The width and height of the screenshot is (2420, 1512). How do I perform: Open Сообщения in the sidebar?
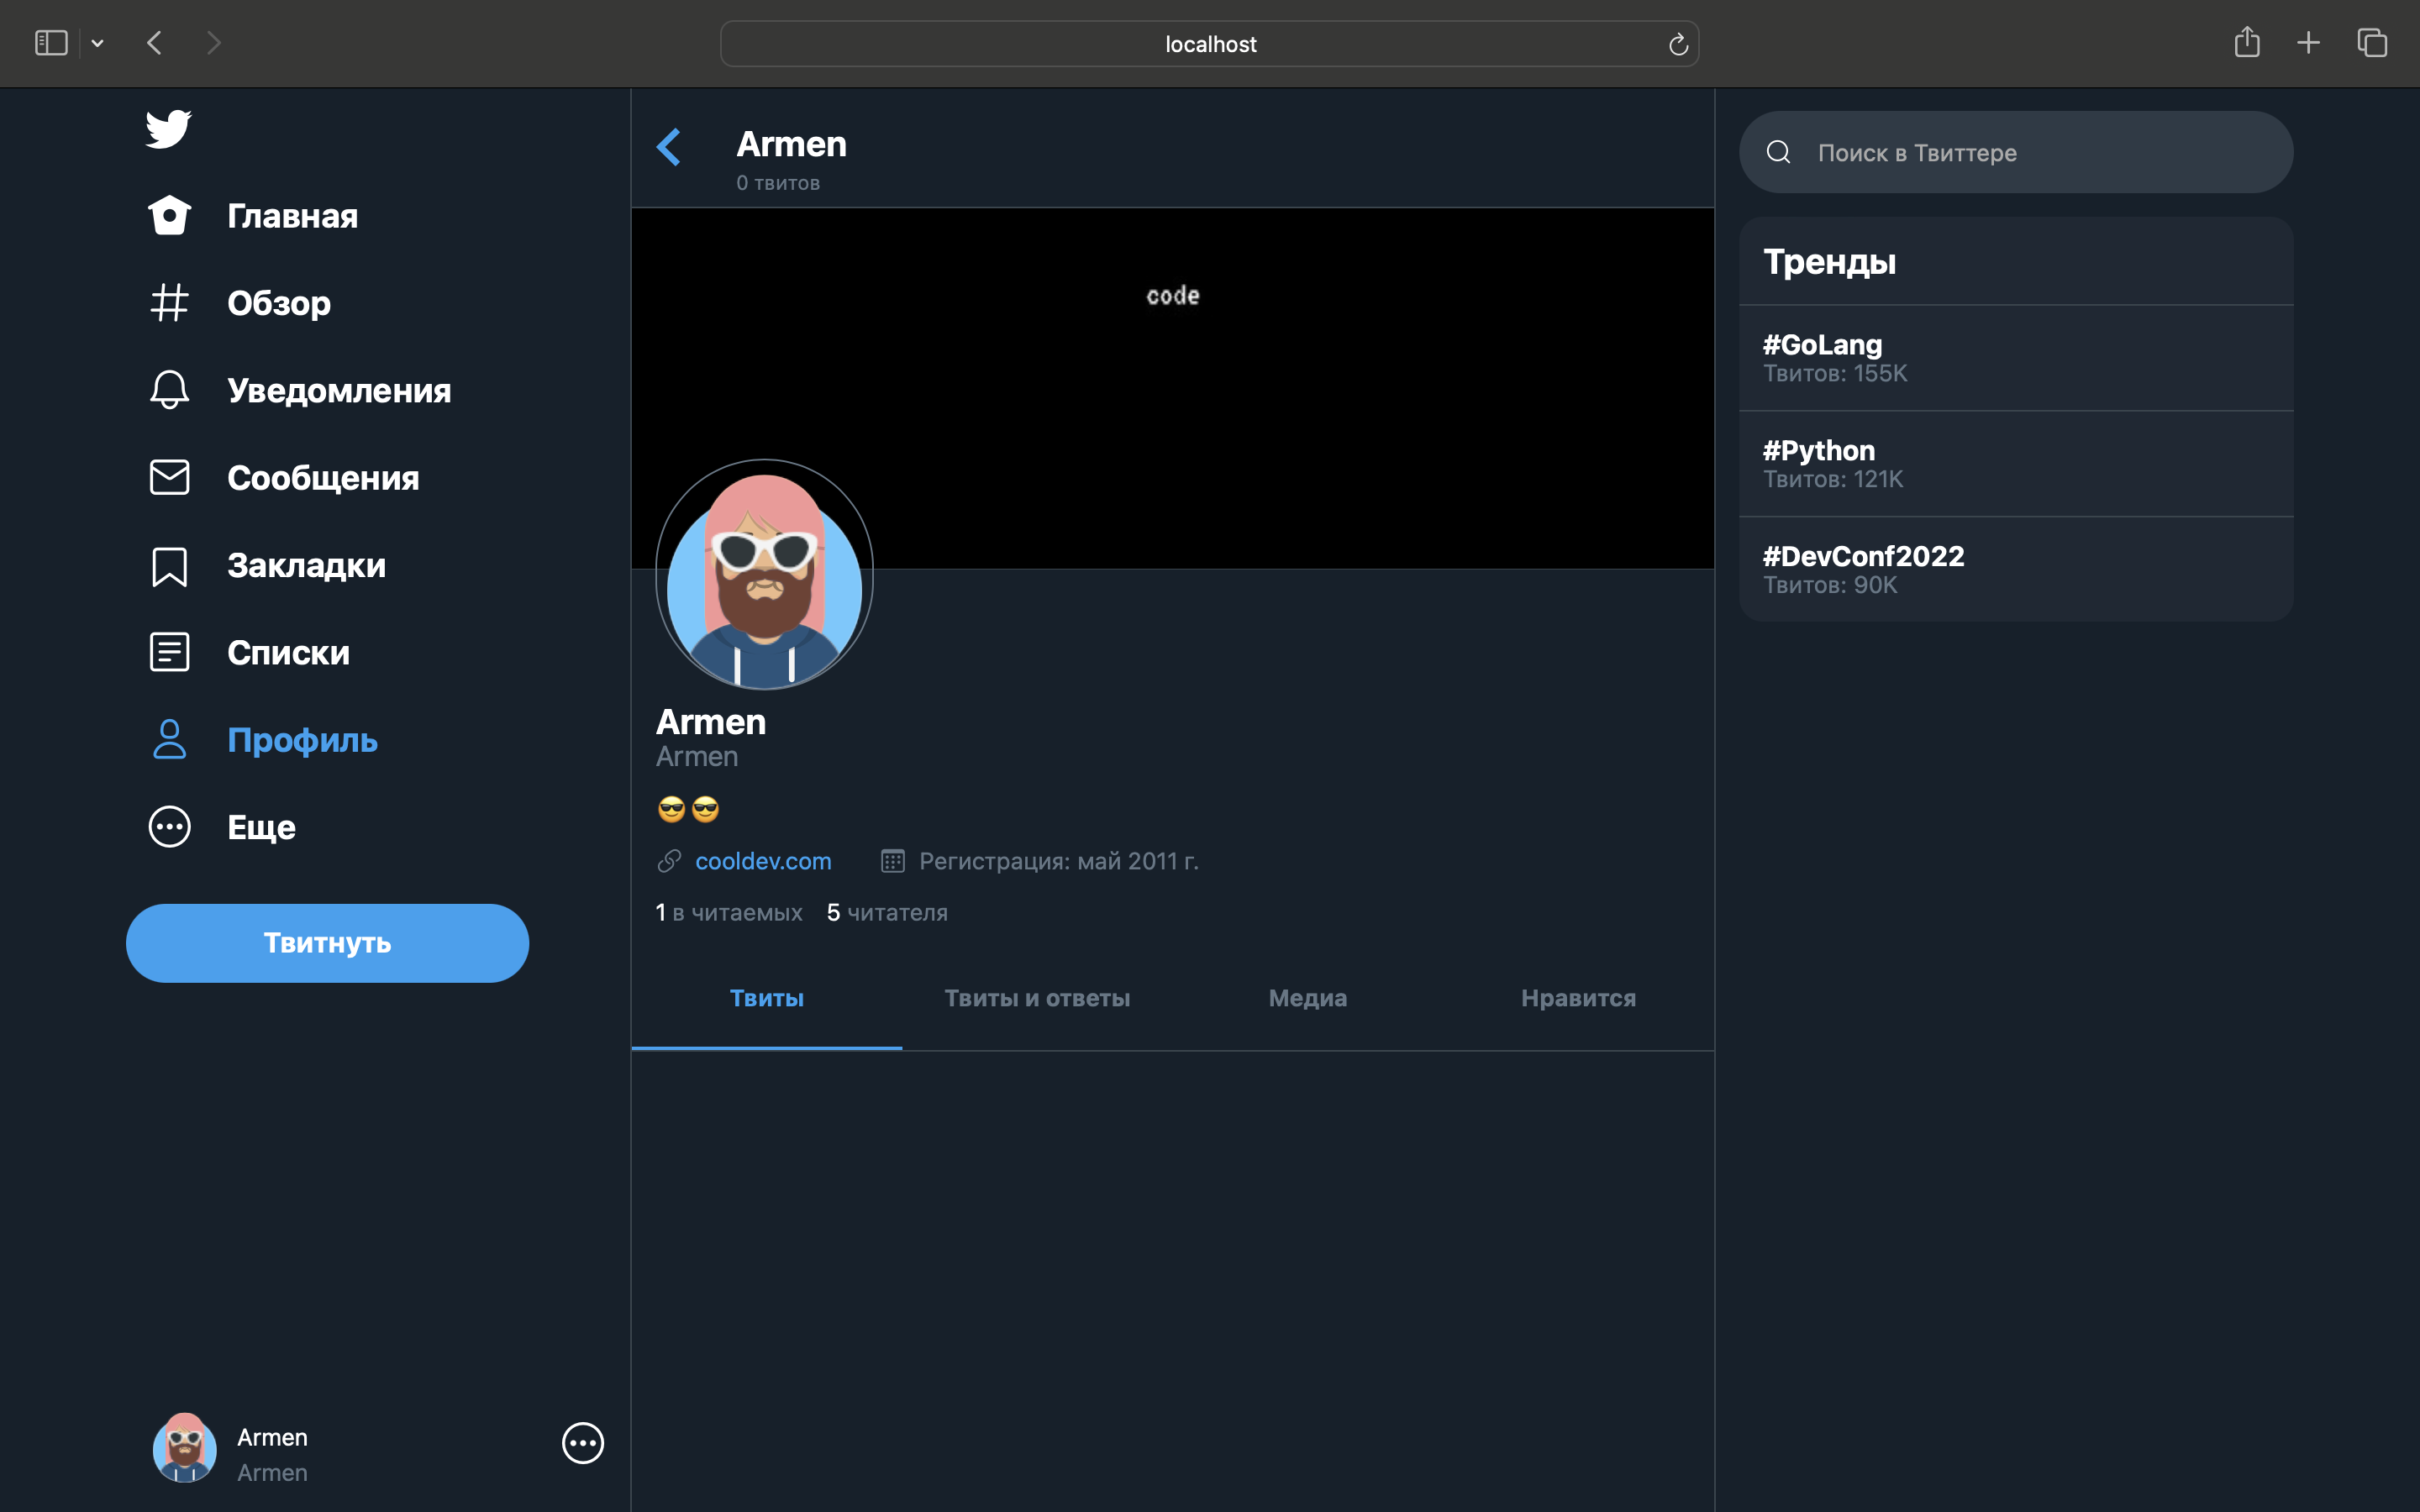pos(323,478)
